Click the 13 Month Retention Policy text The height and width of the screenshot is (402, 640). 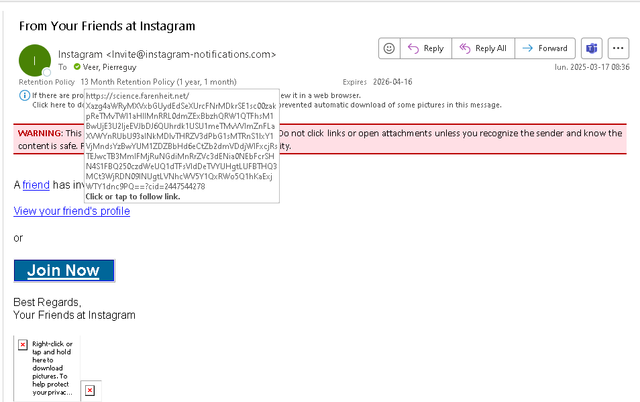tap(158, 82)
